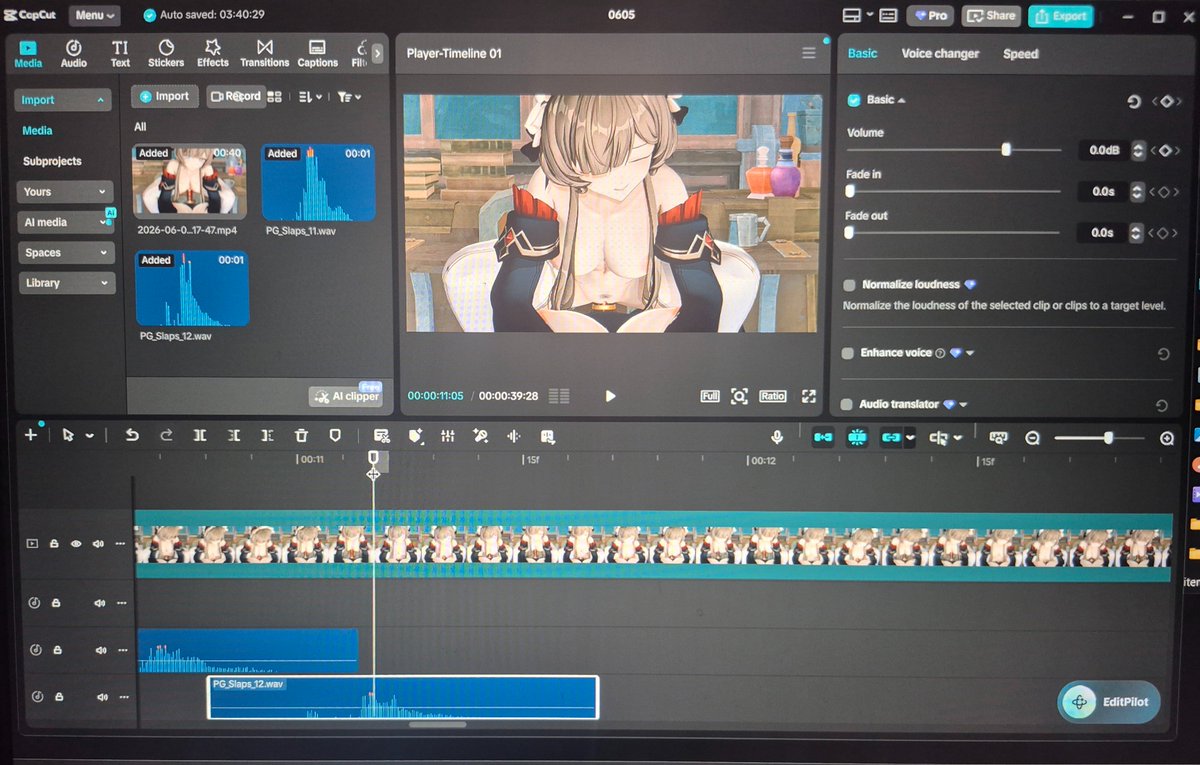Open the media filter dropdown

[x=349, y=97]
